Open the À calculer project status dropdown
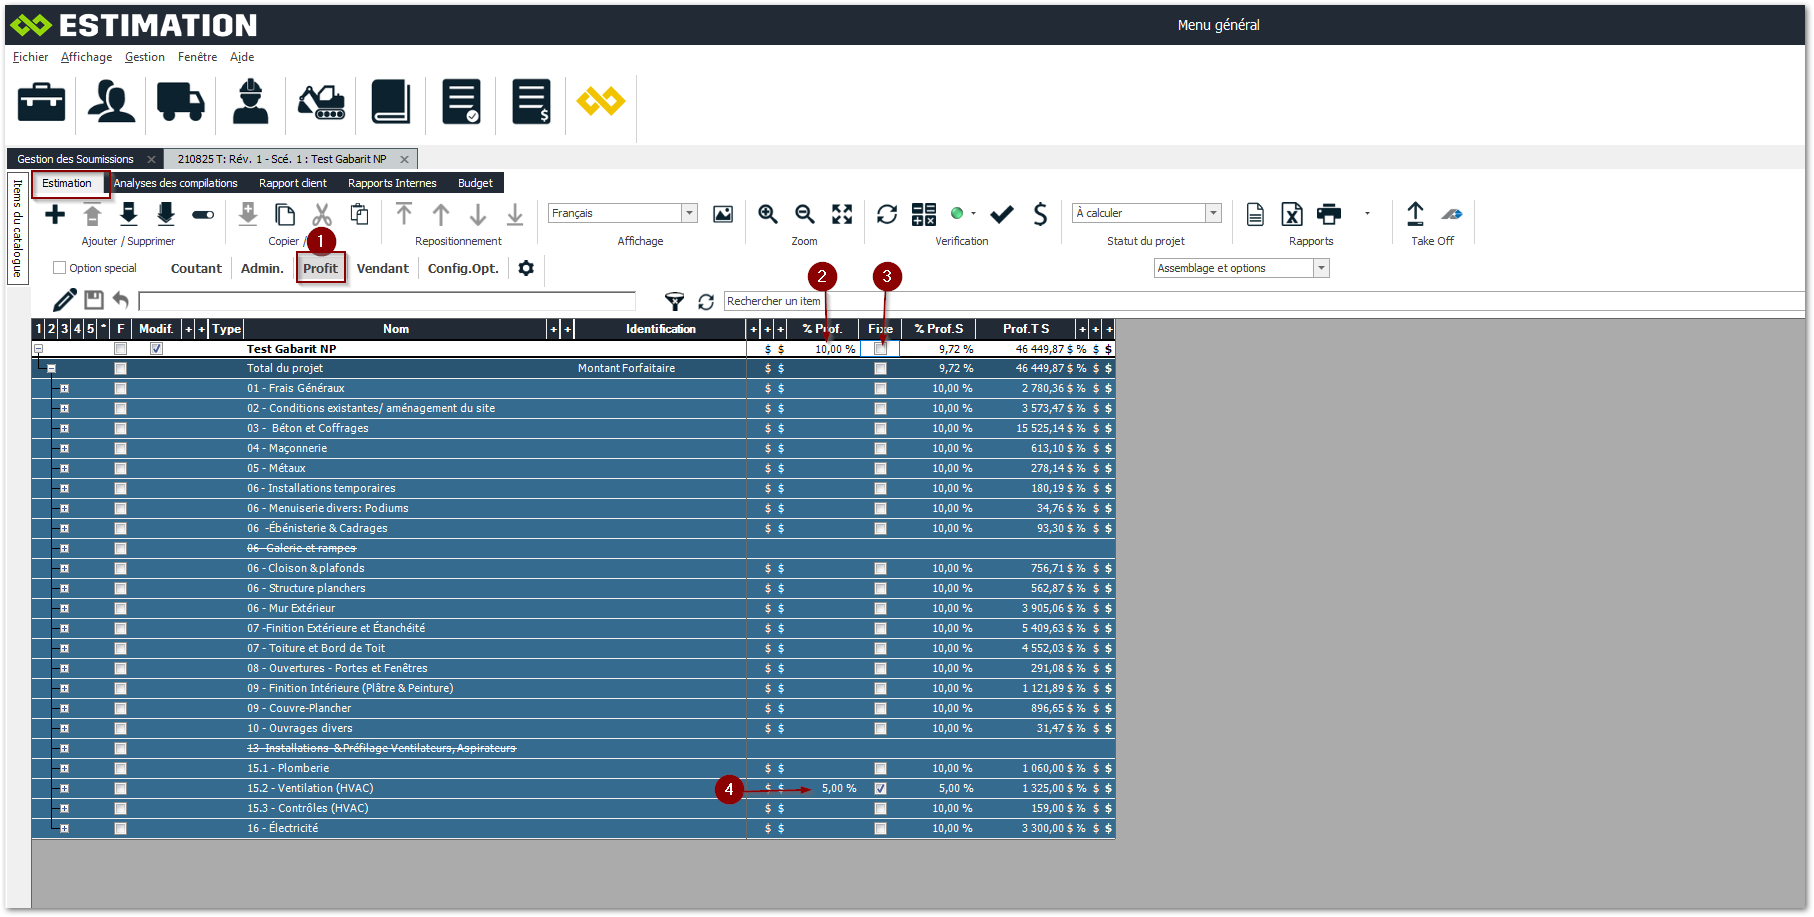This screenshot has height=917, width=1814. [x=1213, y=213]
